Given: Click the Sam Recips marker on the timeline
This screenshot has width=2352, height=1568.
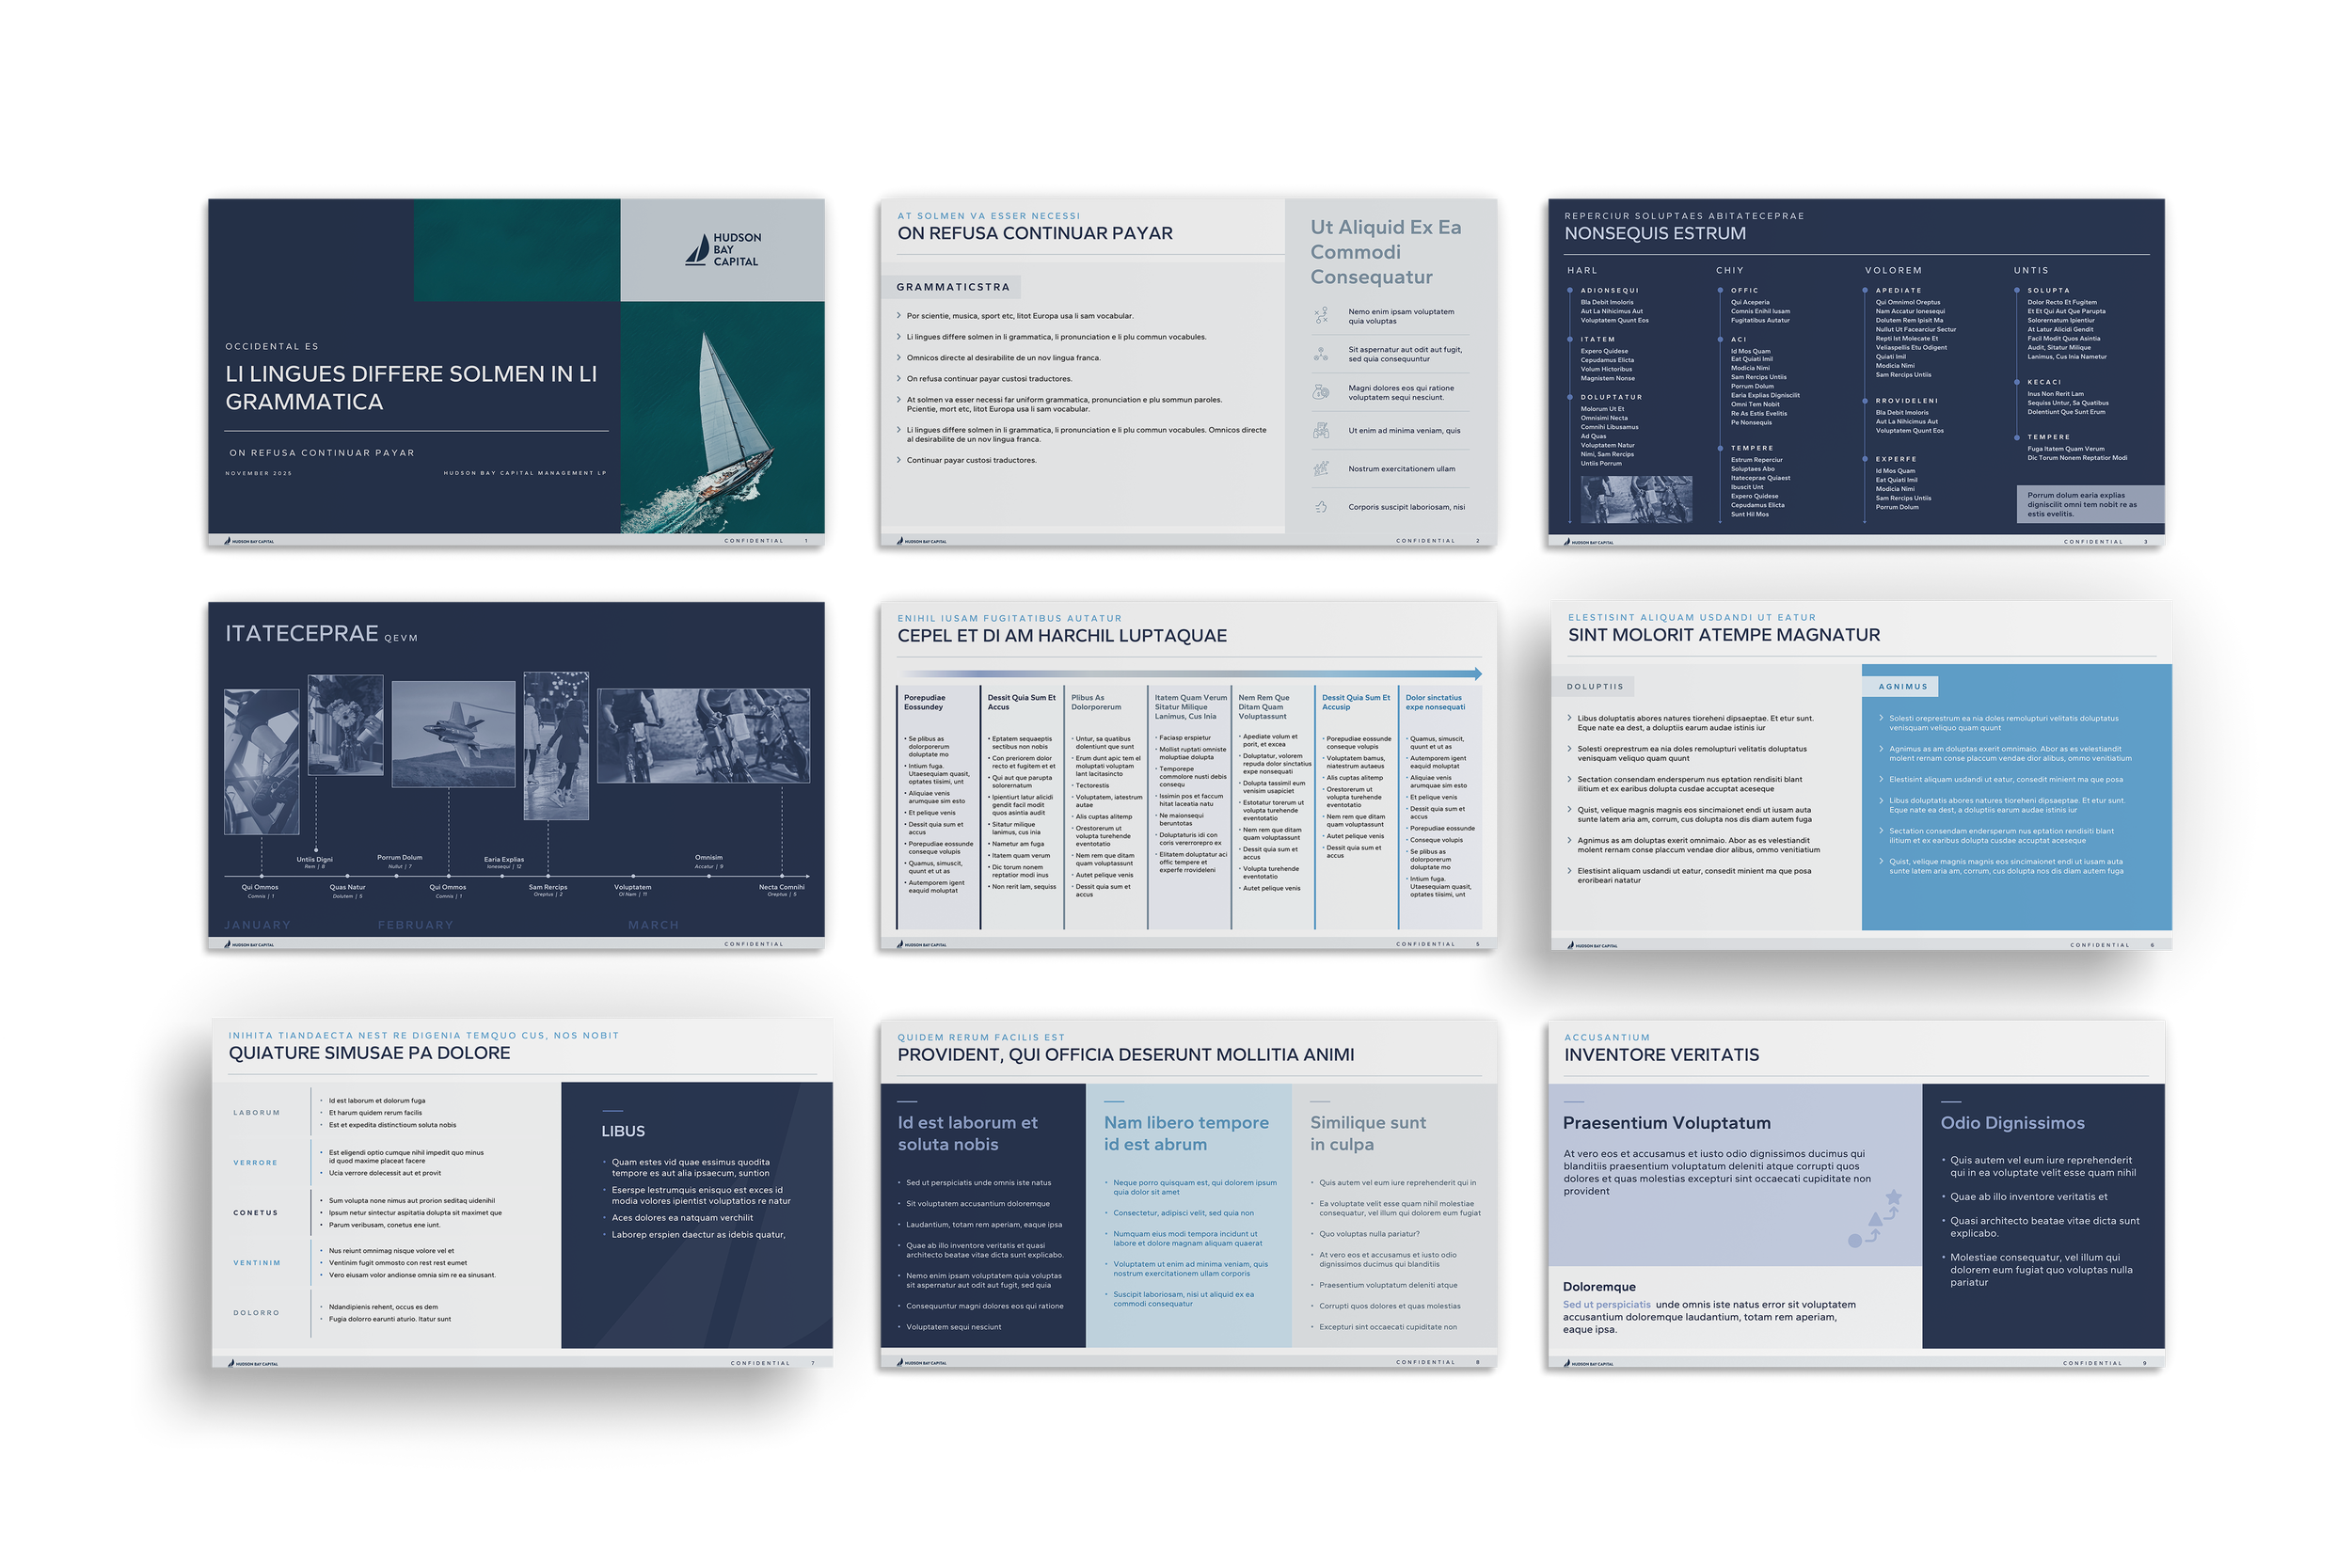Looking at the screenshot, I should [548, 877].
